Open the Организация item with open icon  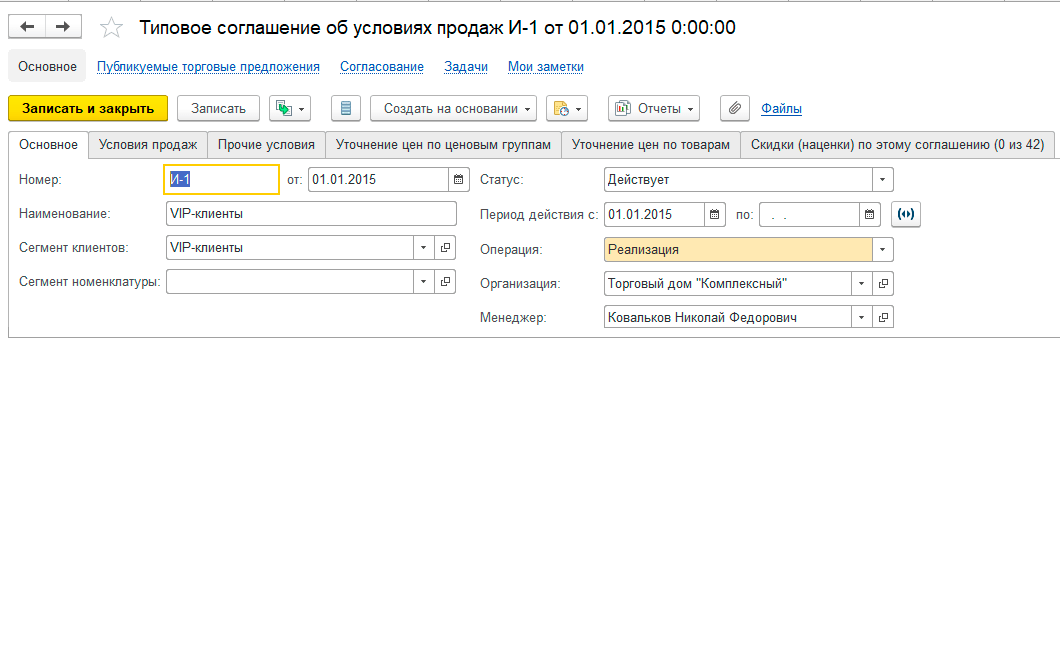click(883, 283)
